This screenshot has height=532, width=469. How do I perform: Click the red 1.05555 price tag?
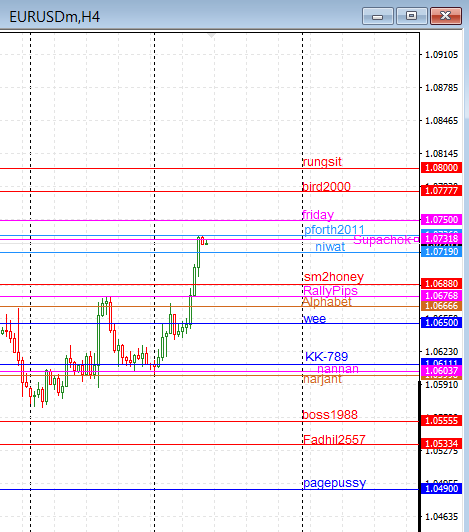click(441, 421)
